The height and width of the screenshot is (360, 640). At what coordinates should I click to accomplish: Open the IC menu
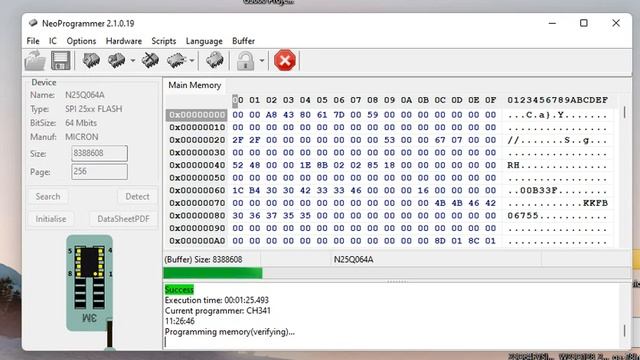click(53, 41)
